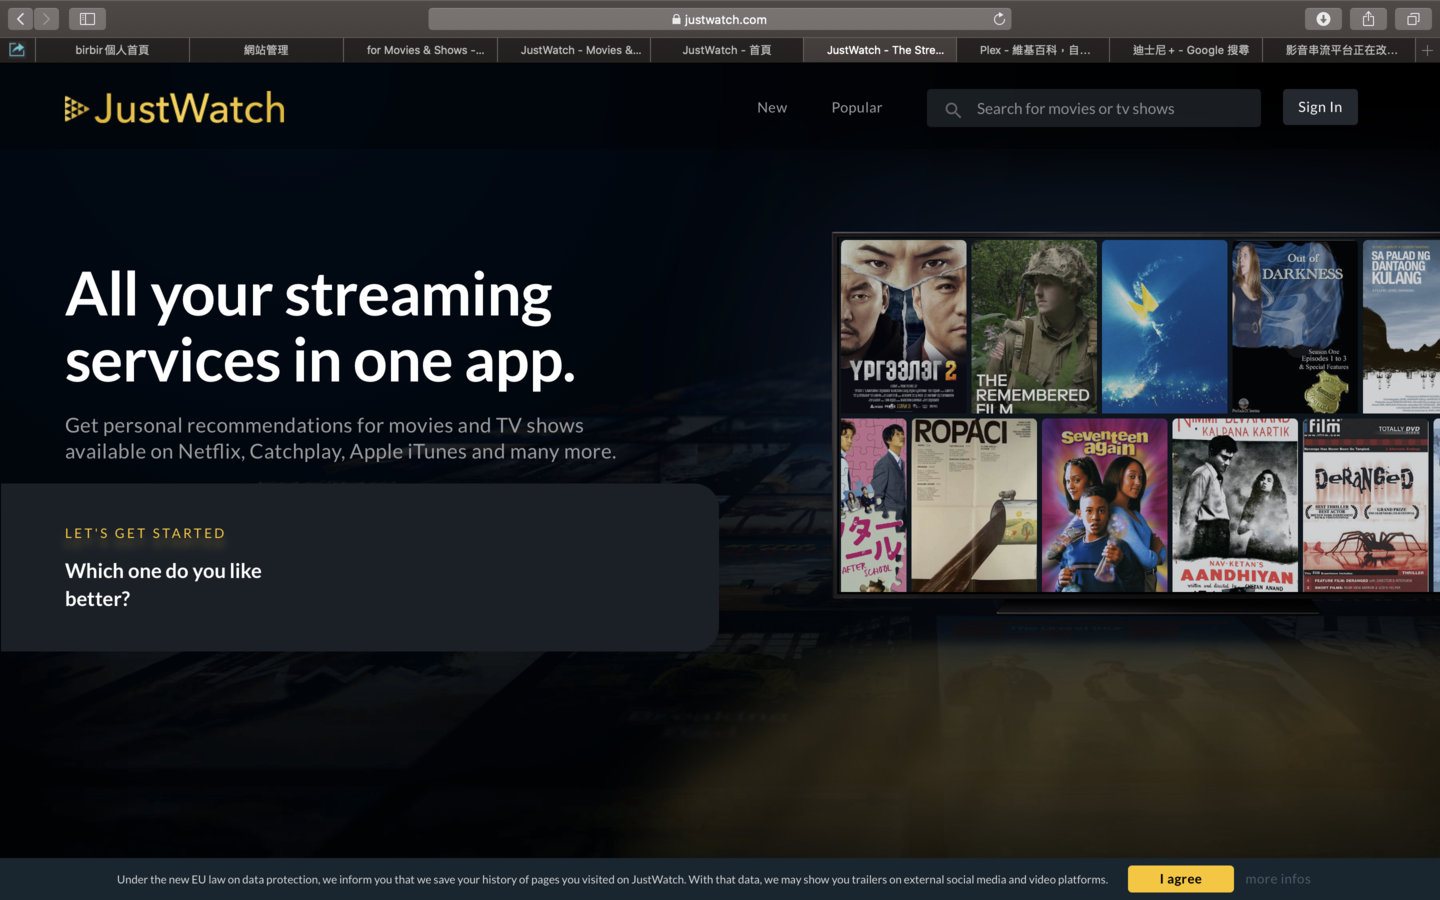
Task: Switch to JustWatch - Movies & tab
Action: coord(574,50)
